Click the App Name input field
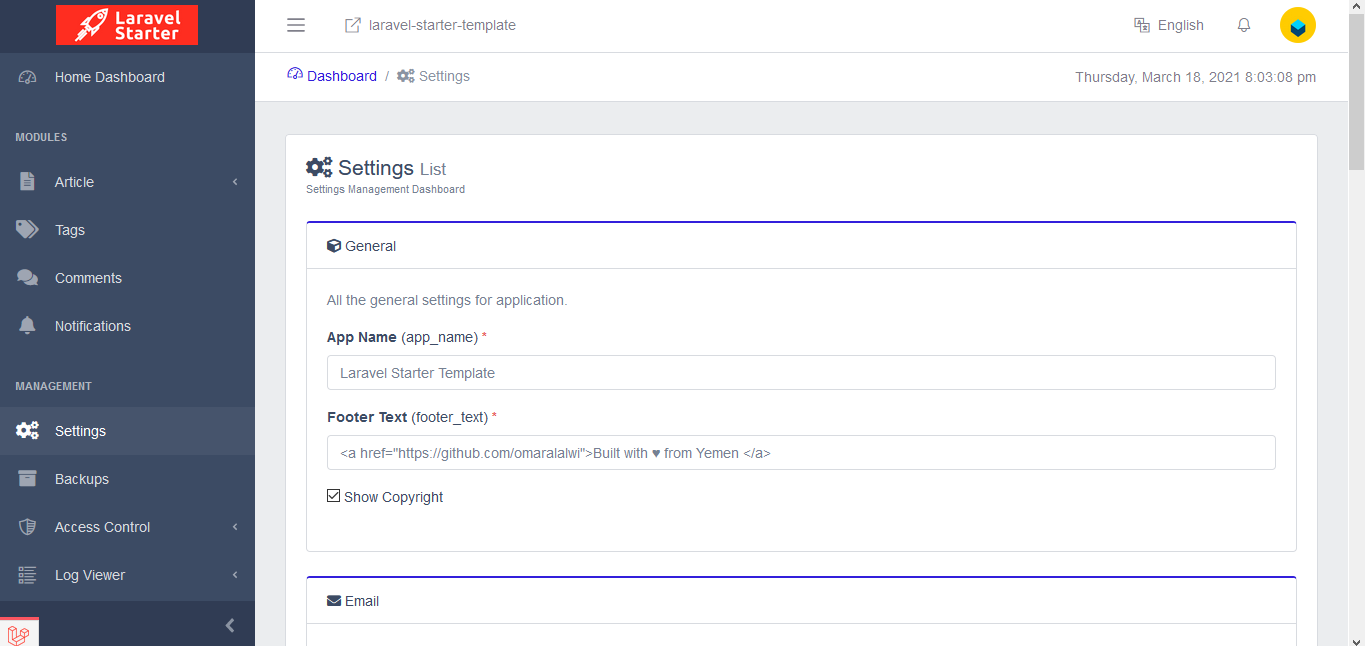The width and height of the screenshot is (1365, 646). tap(800, 373)
